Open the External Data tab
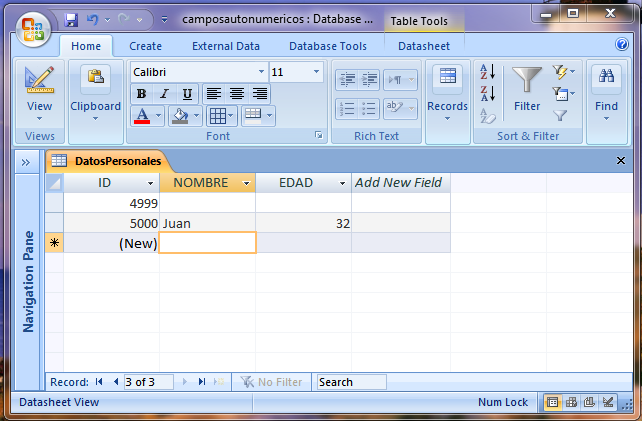Image resolution: width=642 pixels, height=421 pixels. (225, 46)
